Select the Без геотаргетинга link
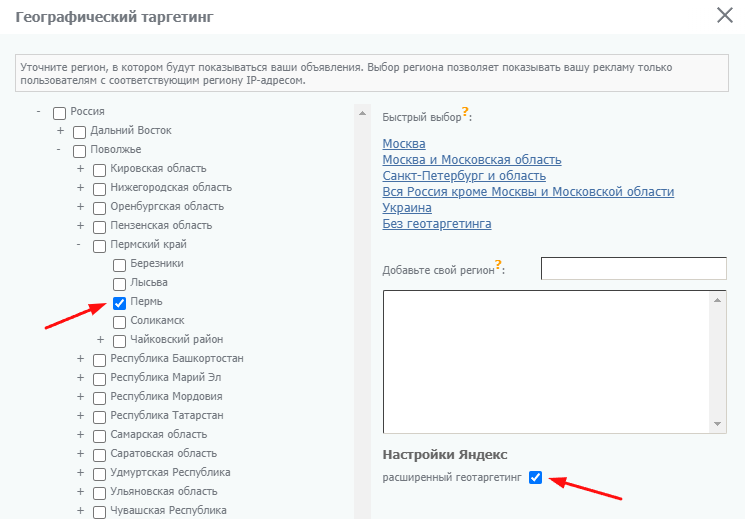This screenshot has height=519, width=745. [436, 224]
